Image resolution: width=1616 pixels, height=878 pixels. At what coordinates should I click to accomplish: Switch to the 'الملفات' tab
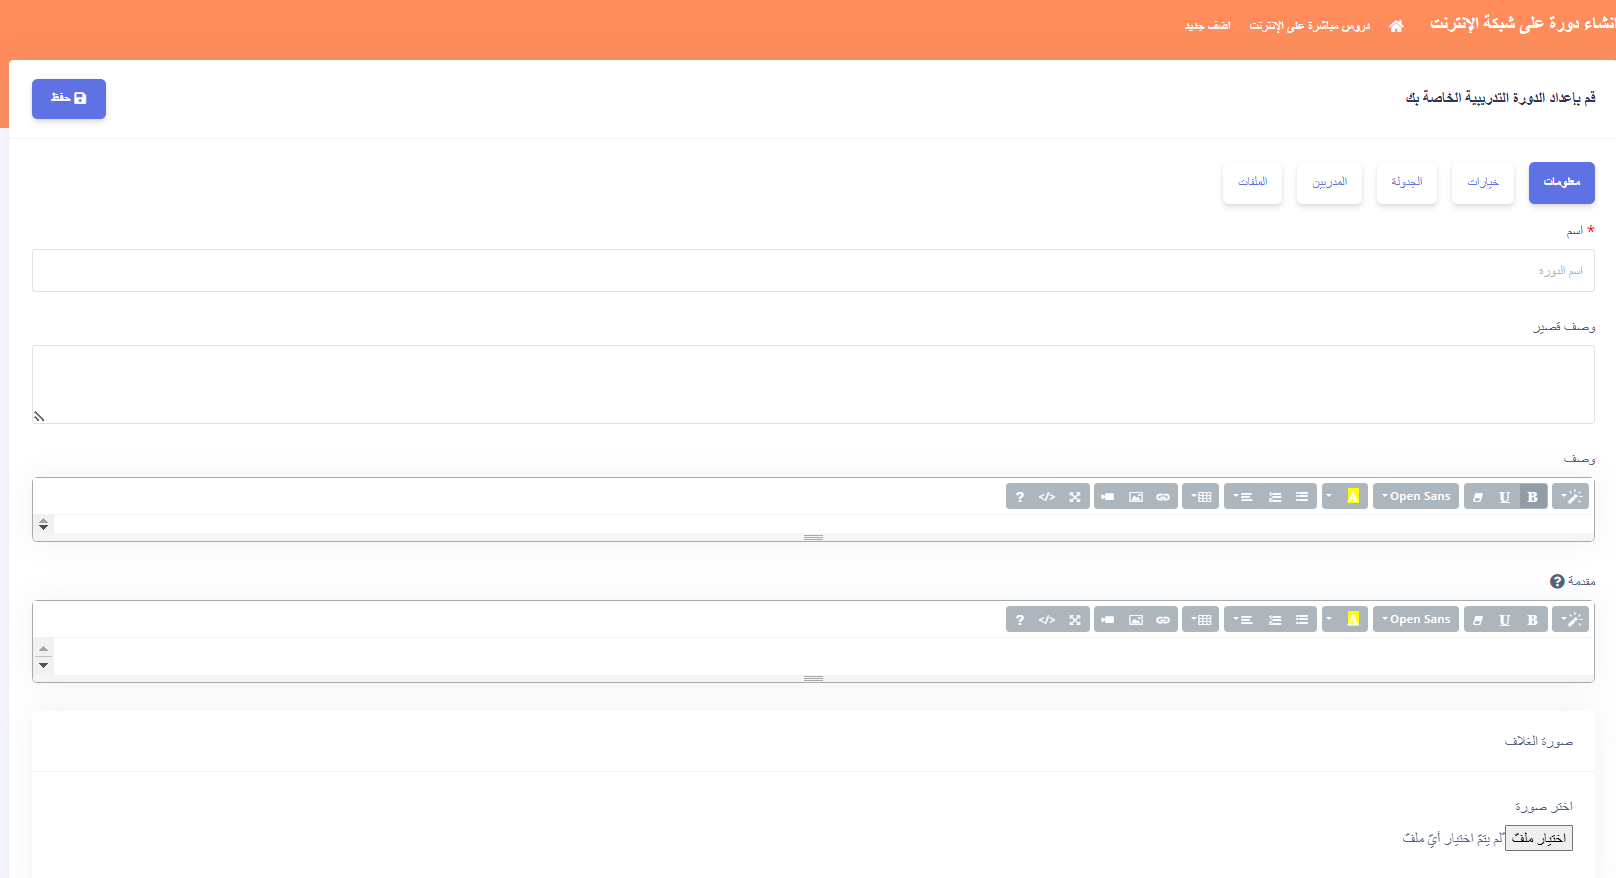click(1252, 183)
